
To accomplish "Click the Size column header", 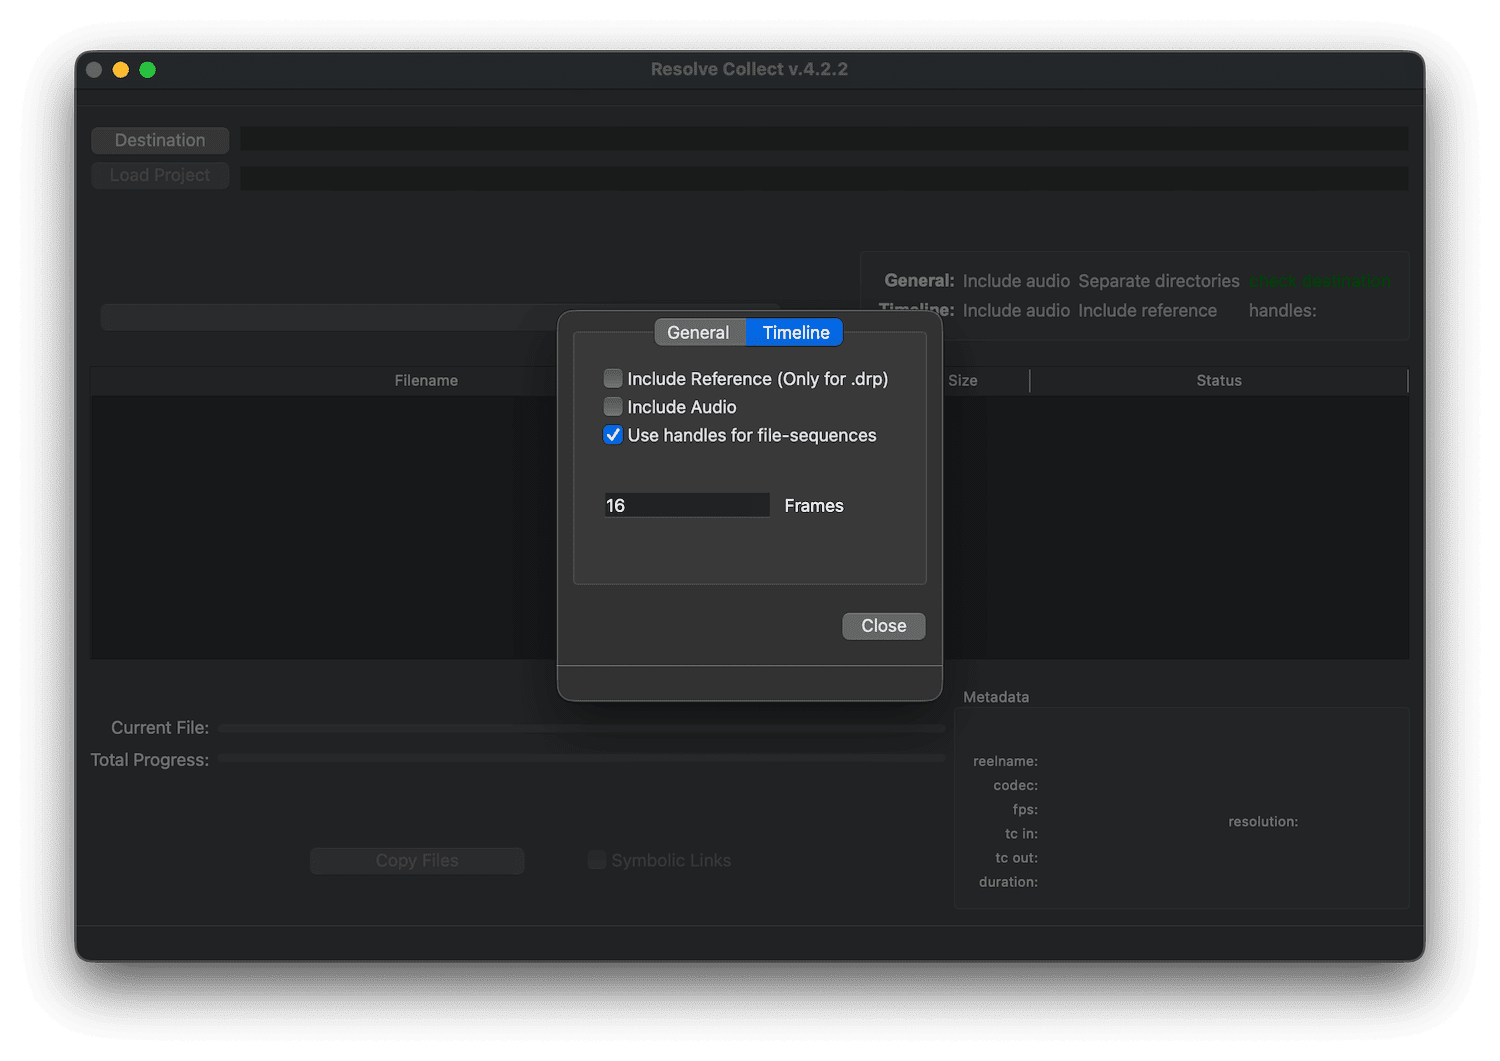I will point(963,381).
